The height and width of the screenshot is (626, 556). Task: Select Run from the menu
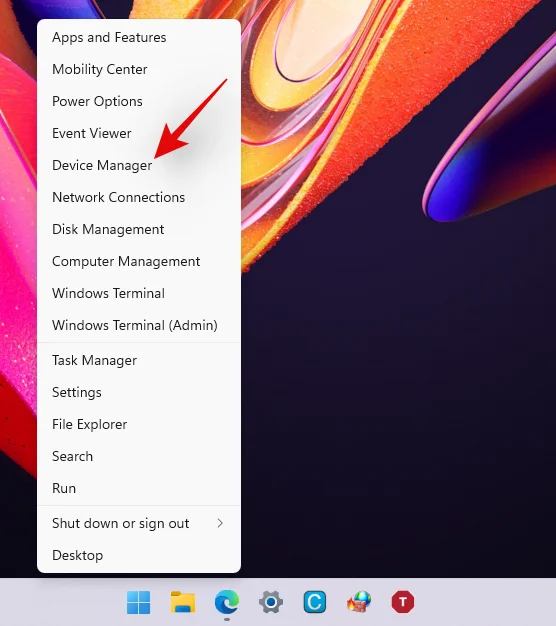139,488
